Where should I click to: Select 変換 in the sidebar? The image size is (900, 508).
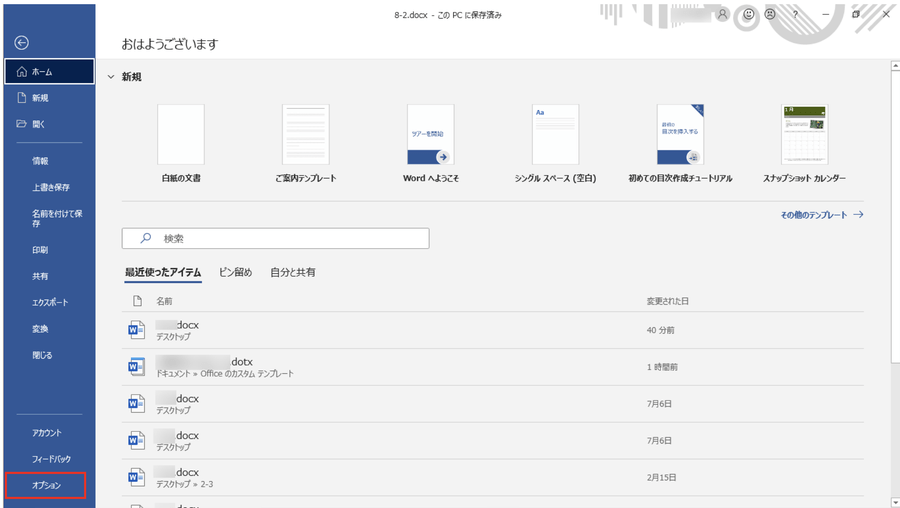tap(40, 329)
